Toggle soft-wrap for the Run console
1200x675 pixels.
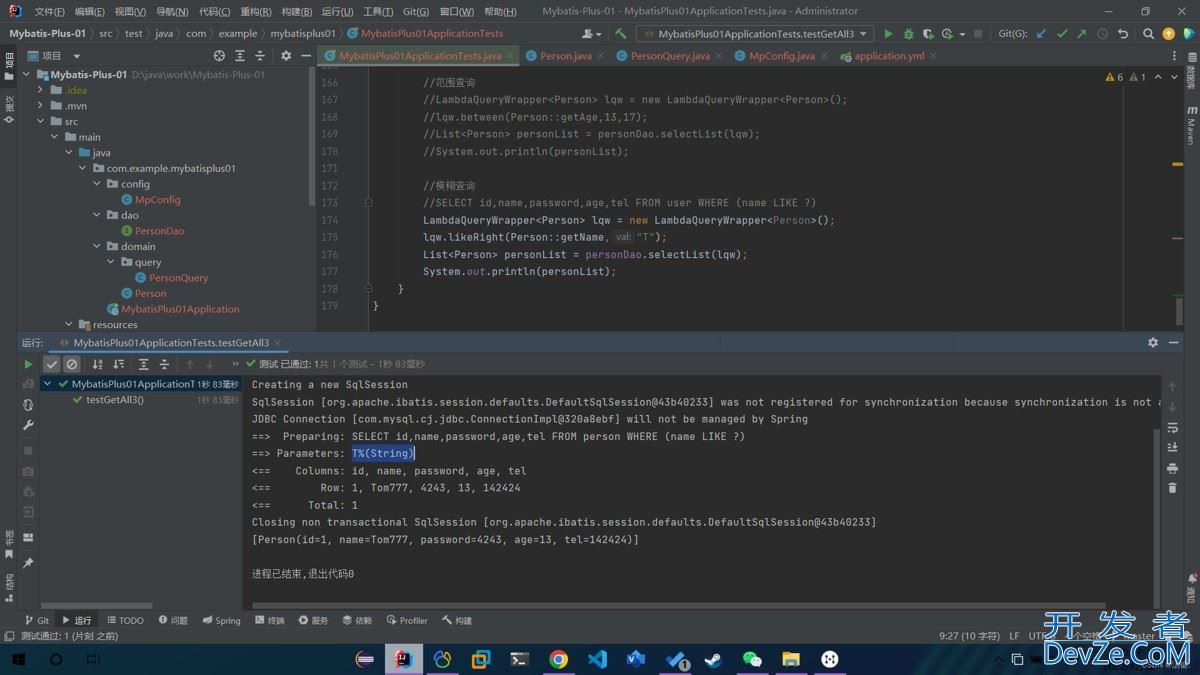[x=1173, y=427]
